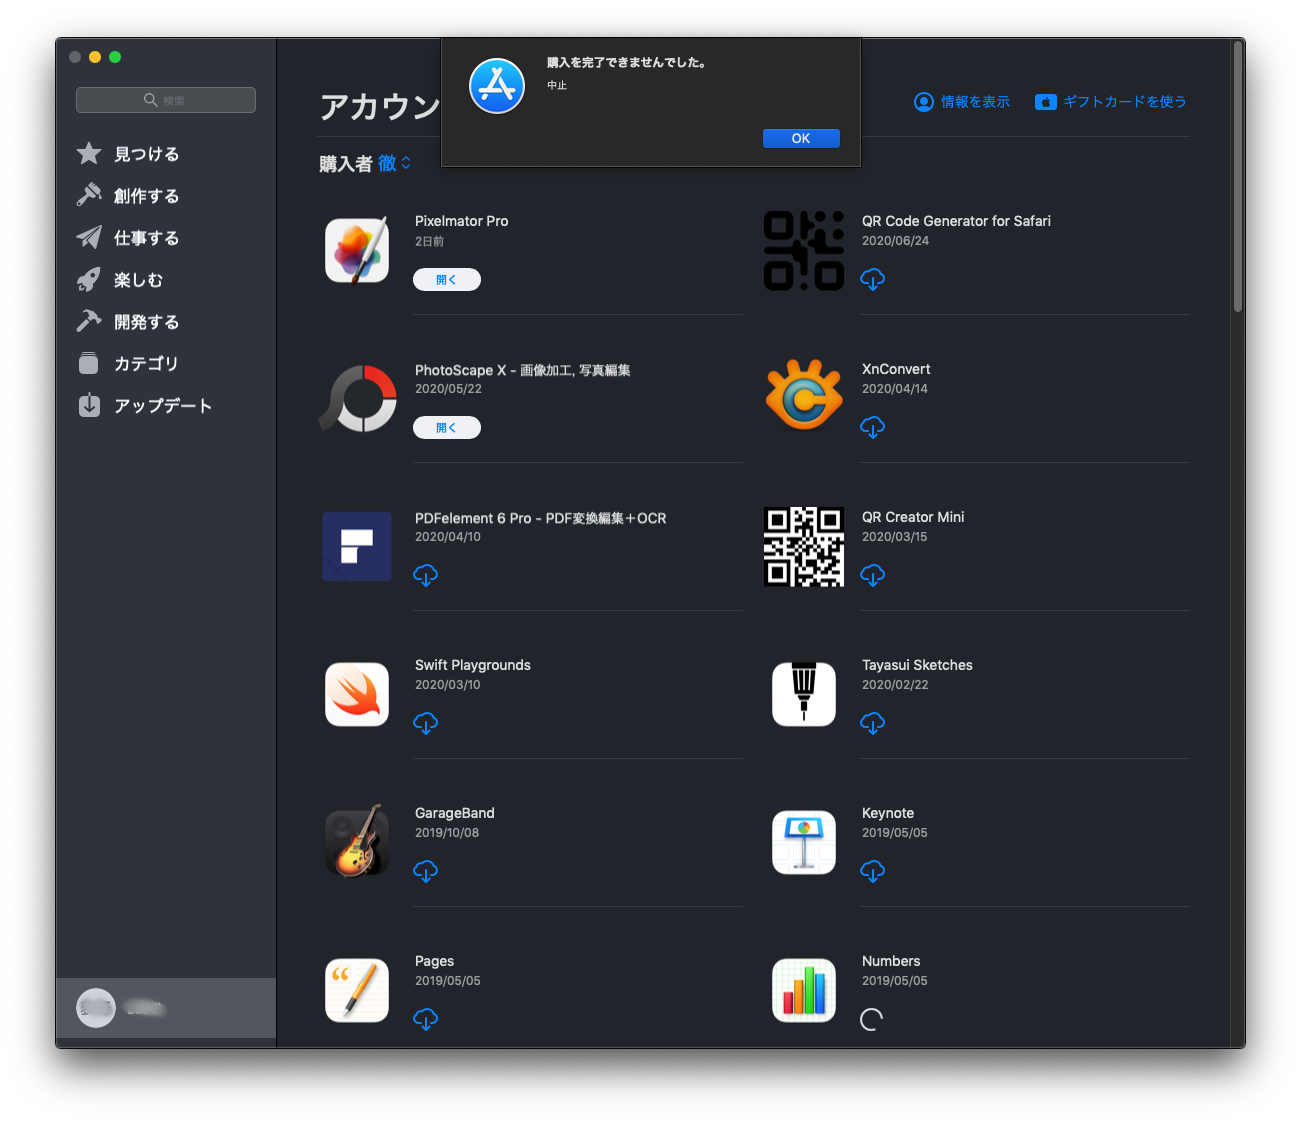Click the Numbers title text
Screen dimensions: 1301x1122
891,961
